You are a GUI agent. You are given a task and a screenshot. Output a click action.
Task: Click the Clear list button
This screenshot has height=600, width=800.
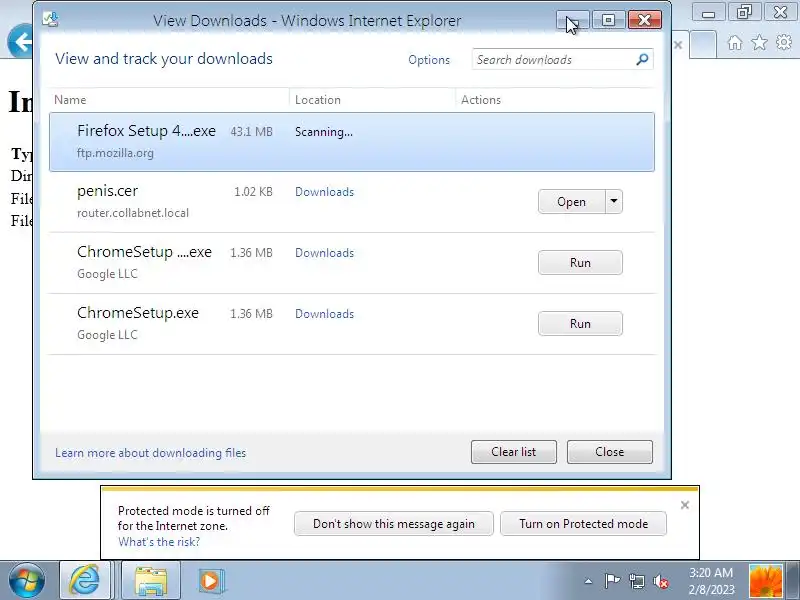click(513, 452)
